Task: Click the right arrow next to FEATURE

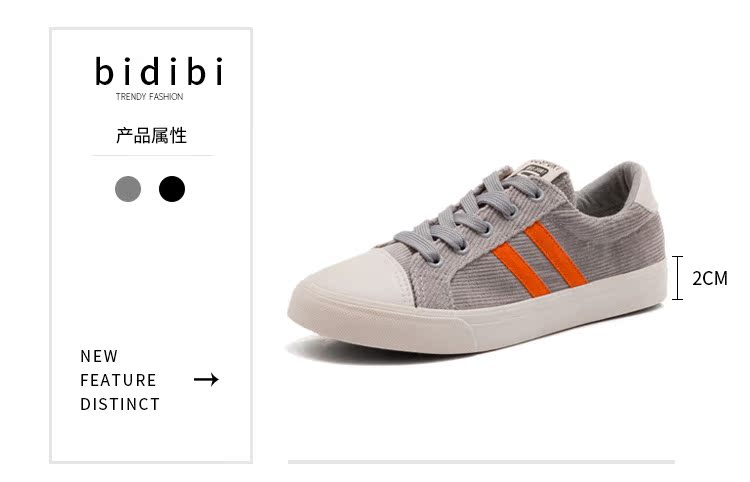Action: [x=206, y=380]
